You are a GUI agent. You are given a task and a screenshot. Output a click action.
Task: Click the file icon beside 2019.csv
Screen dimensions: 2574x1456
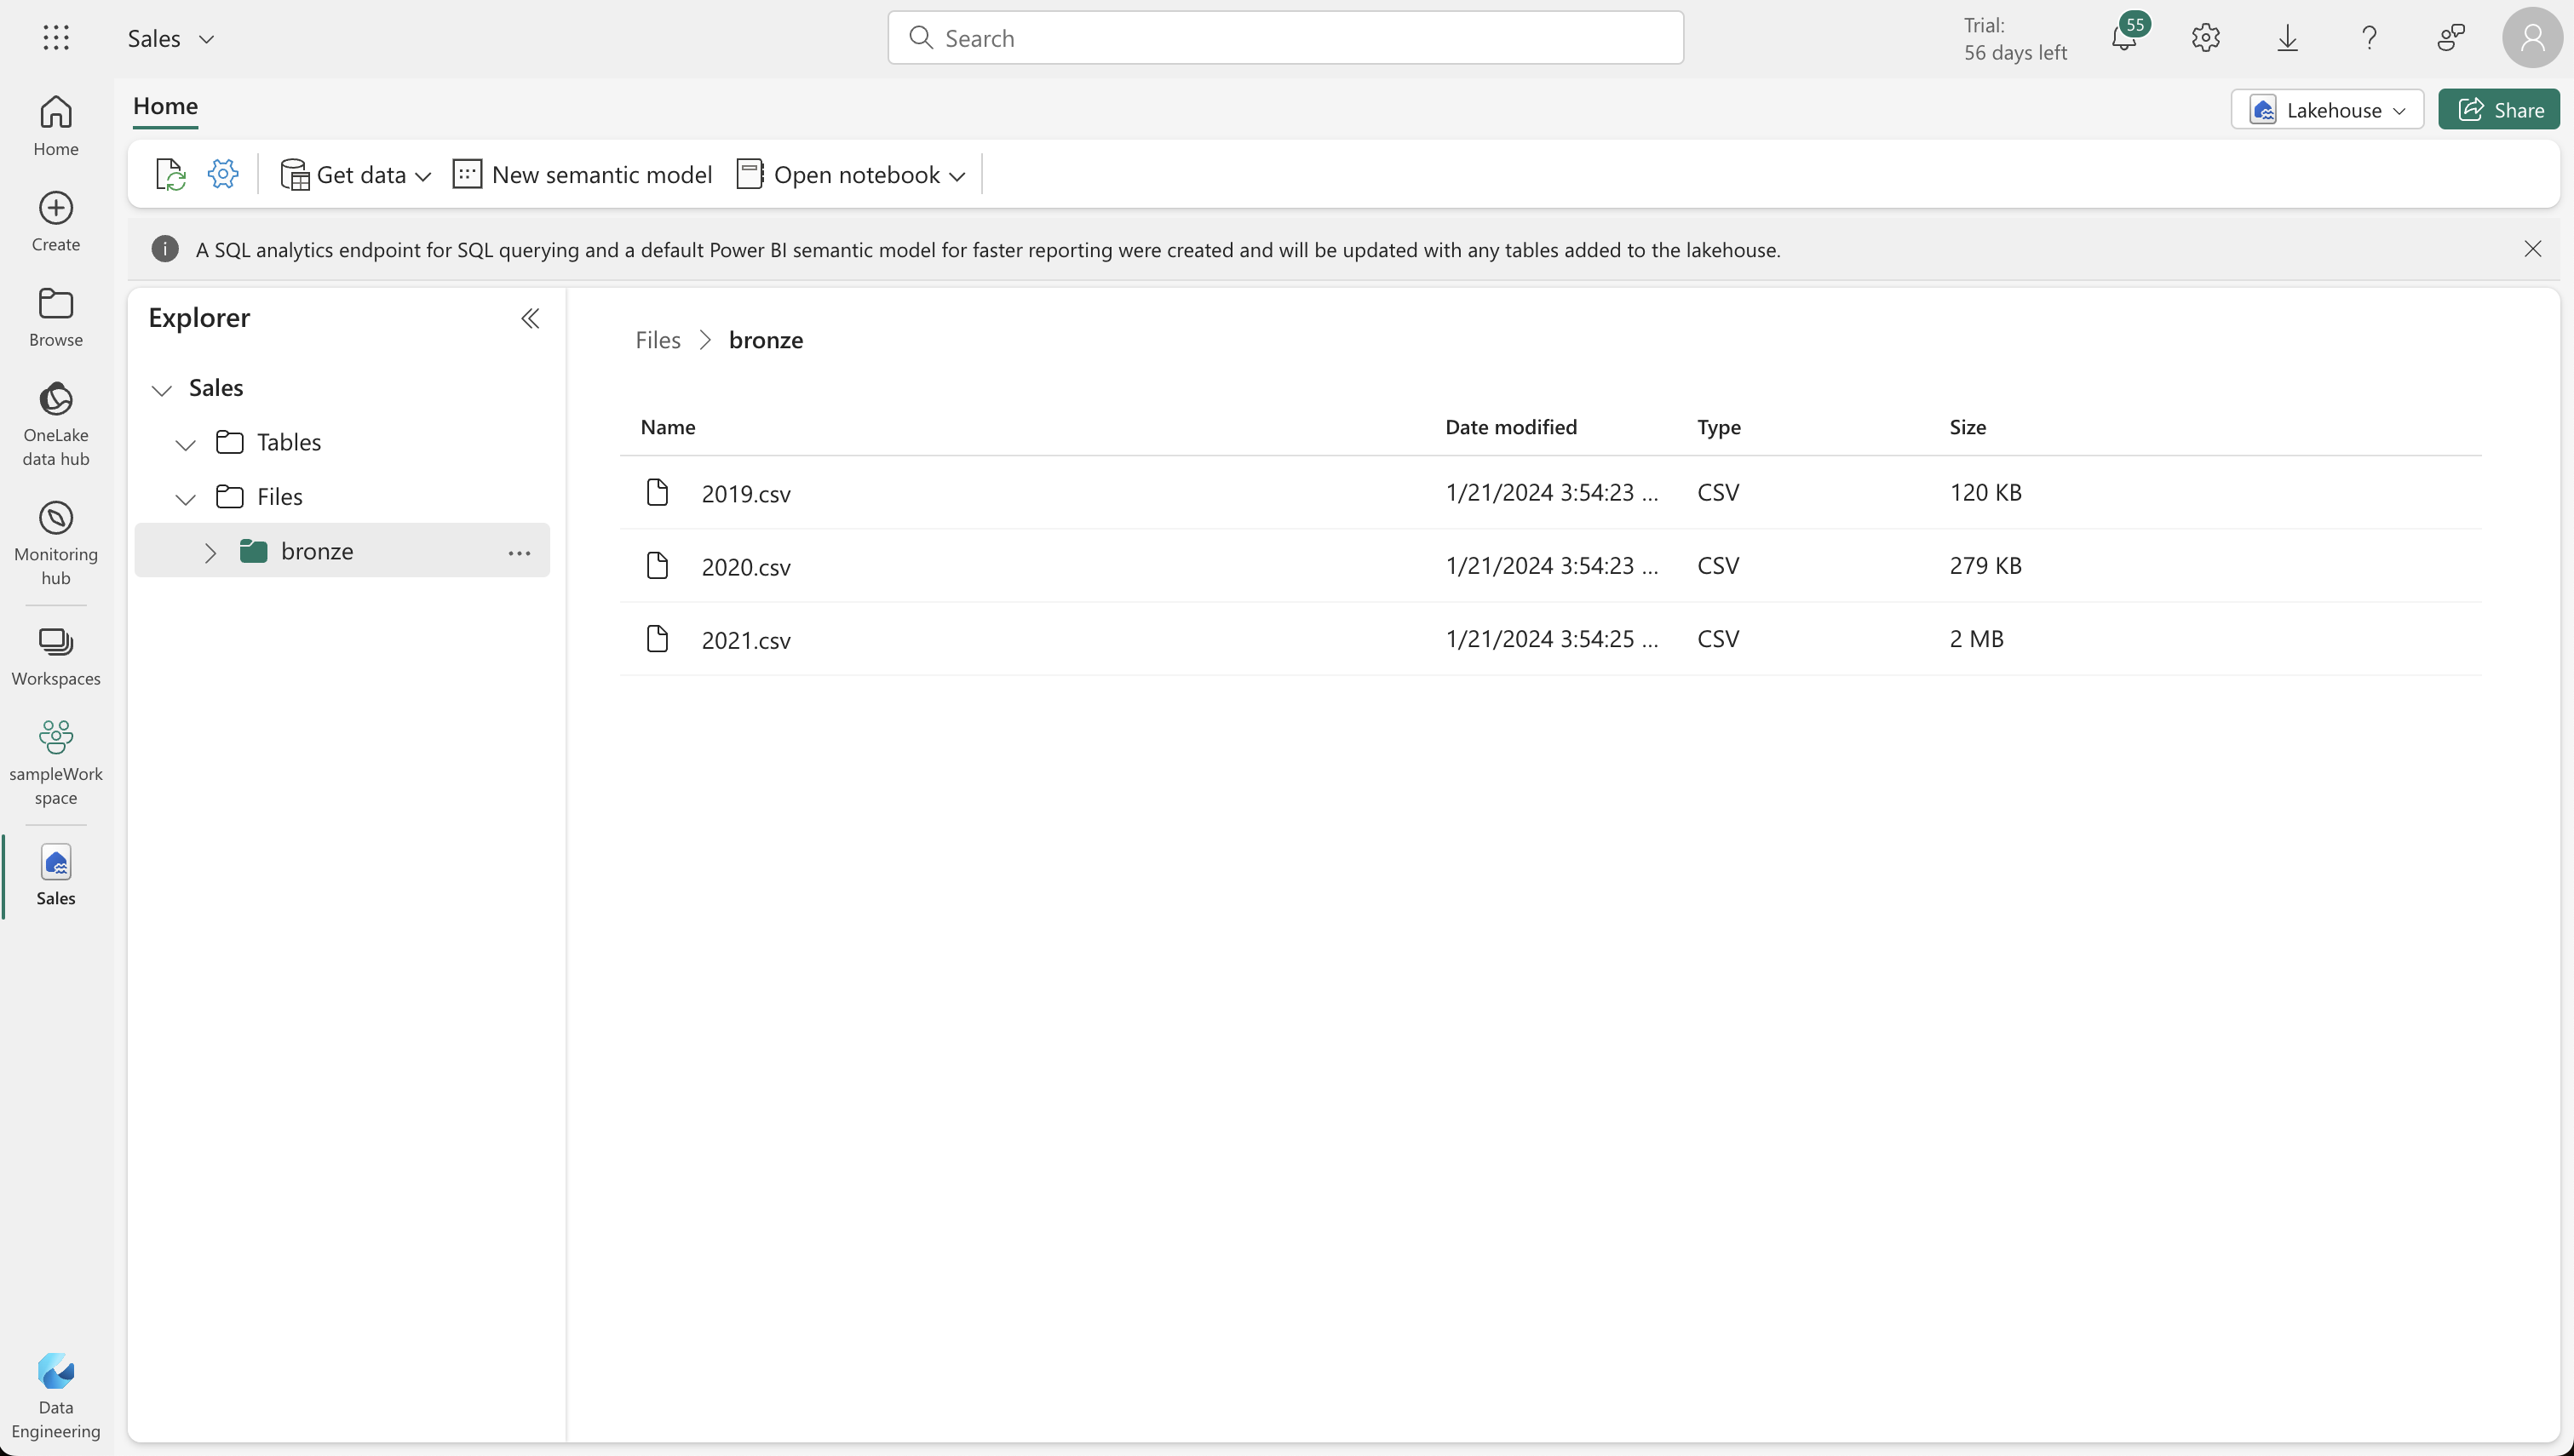[x=657, y=492]
